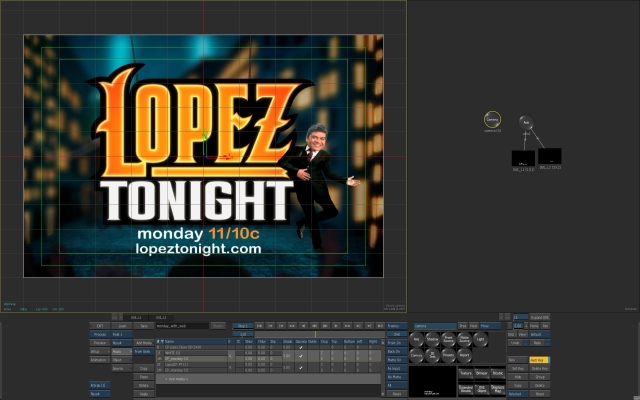The image size is (640, 400).
Task: Click the Import node button
Action: click(x=464, y=356)
